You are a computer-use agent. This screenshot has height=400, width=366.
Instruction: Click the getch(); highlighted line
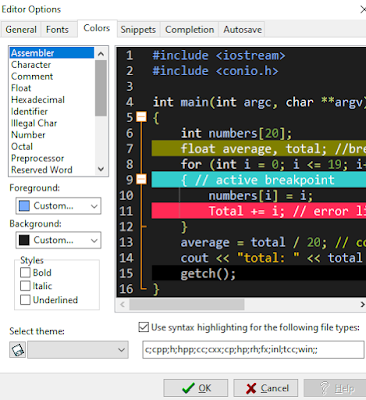259,273
